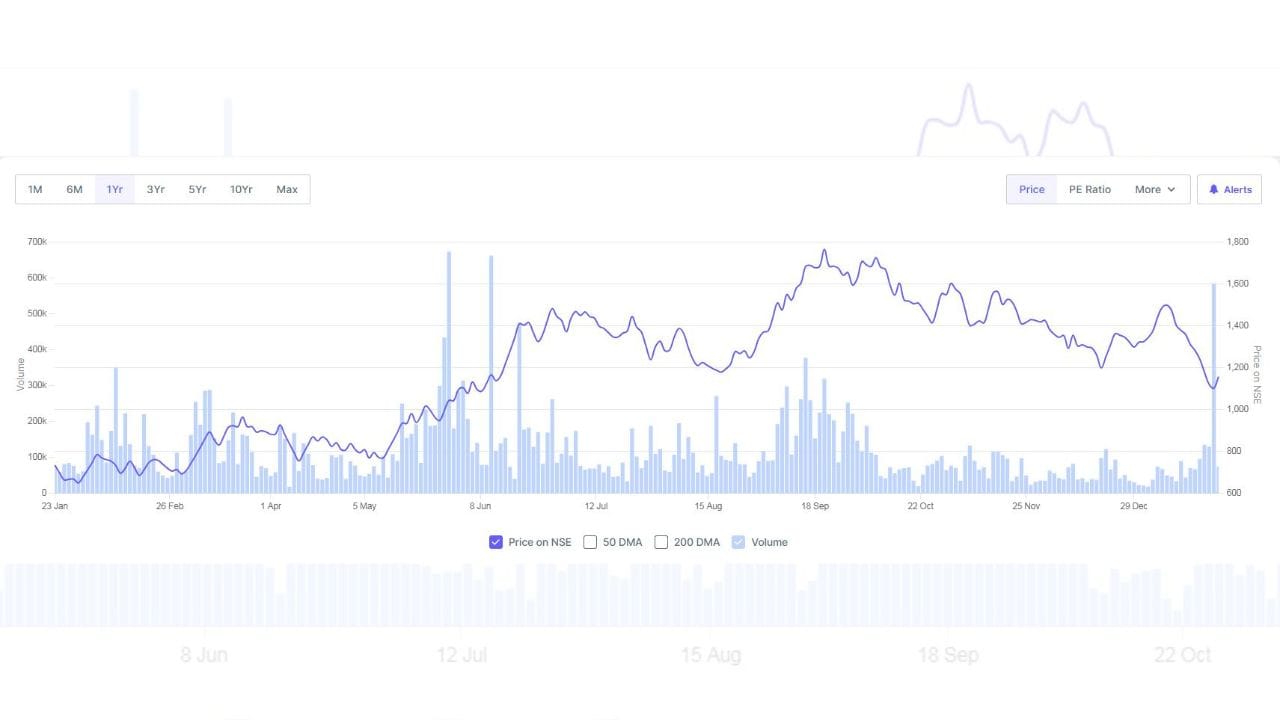The height and width of the screenshot is (720, 1280).
Task: Toggle the Volume checkbox
Action: [x=739, y=542]
